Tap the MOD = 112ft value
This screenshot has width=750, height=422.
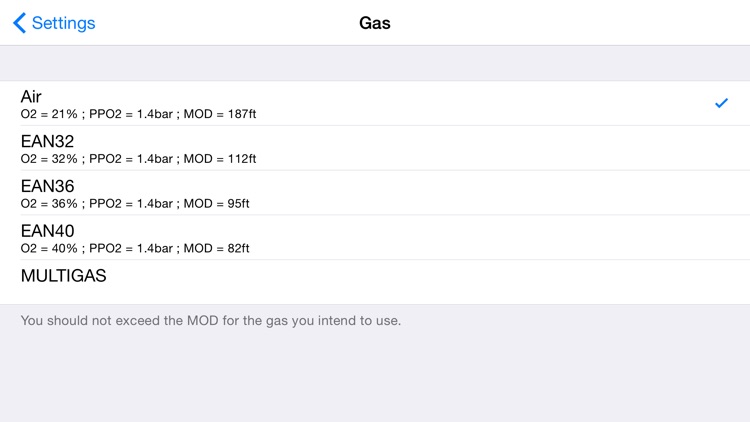pyautogui.click(x=220, y=159)
